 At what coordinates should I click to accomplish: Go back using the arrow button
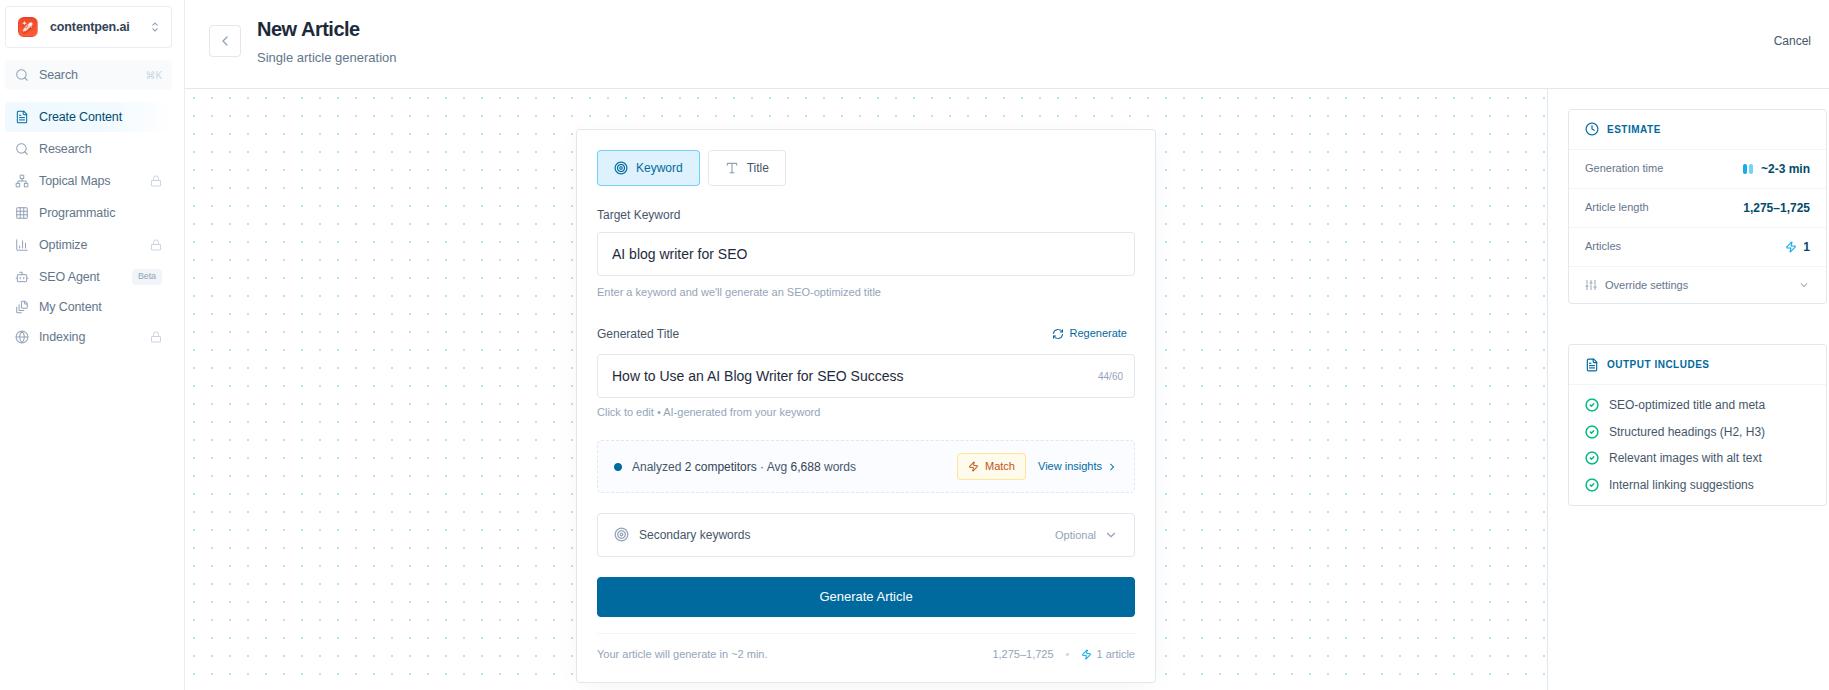pyautogui.click(x=225, y=41)
